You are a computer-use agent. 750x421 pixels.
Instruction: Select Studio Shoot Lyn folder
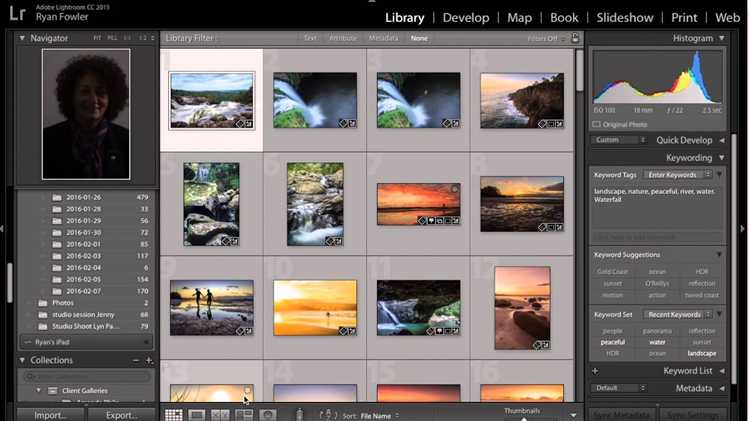(86, 326)
